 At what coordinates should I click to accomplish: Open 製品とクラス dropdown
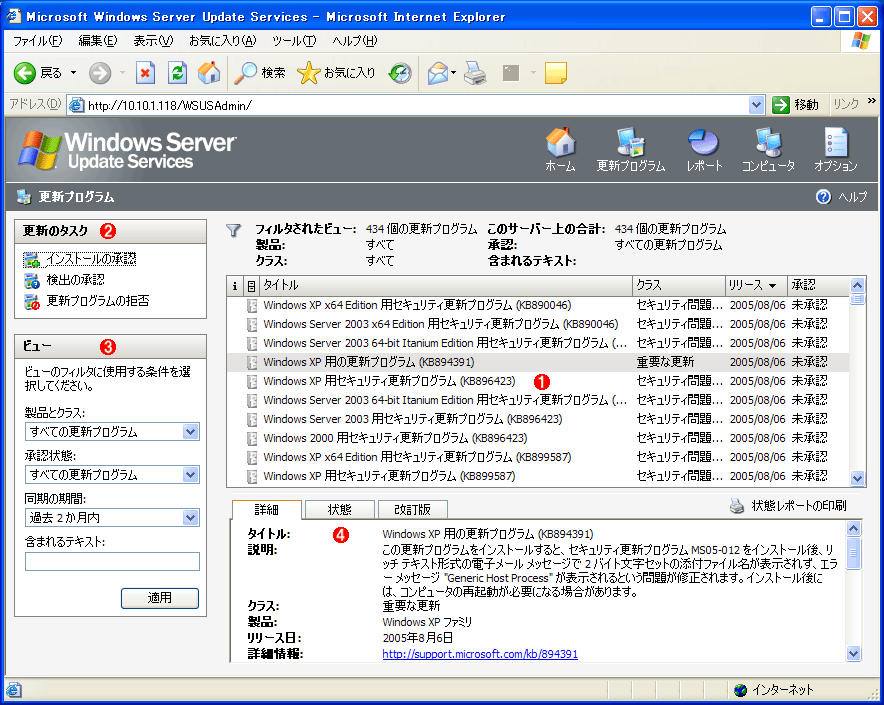(191, 432)
